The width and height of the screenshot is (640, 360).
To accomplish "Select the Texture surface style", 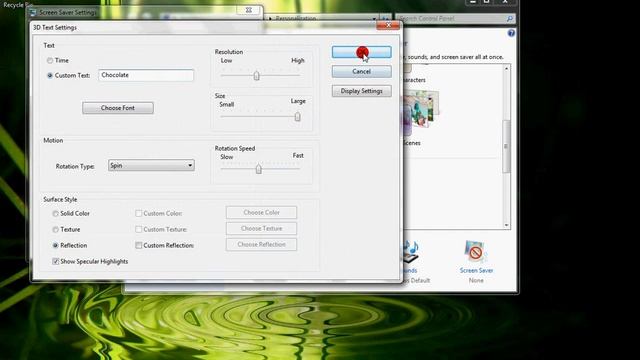I will point(56,229).
